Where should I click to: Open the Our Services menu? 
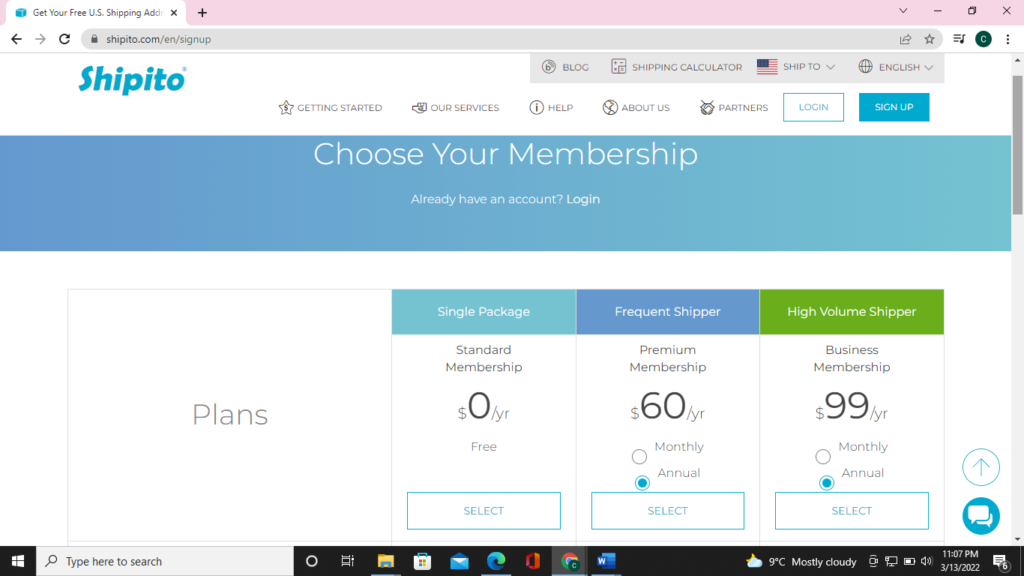coord(455,107)
